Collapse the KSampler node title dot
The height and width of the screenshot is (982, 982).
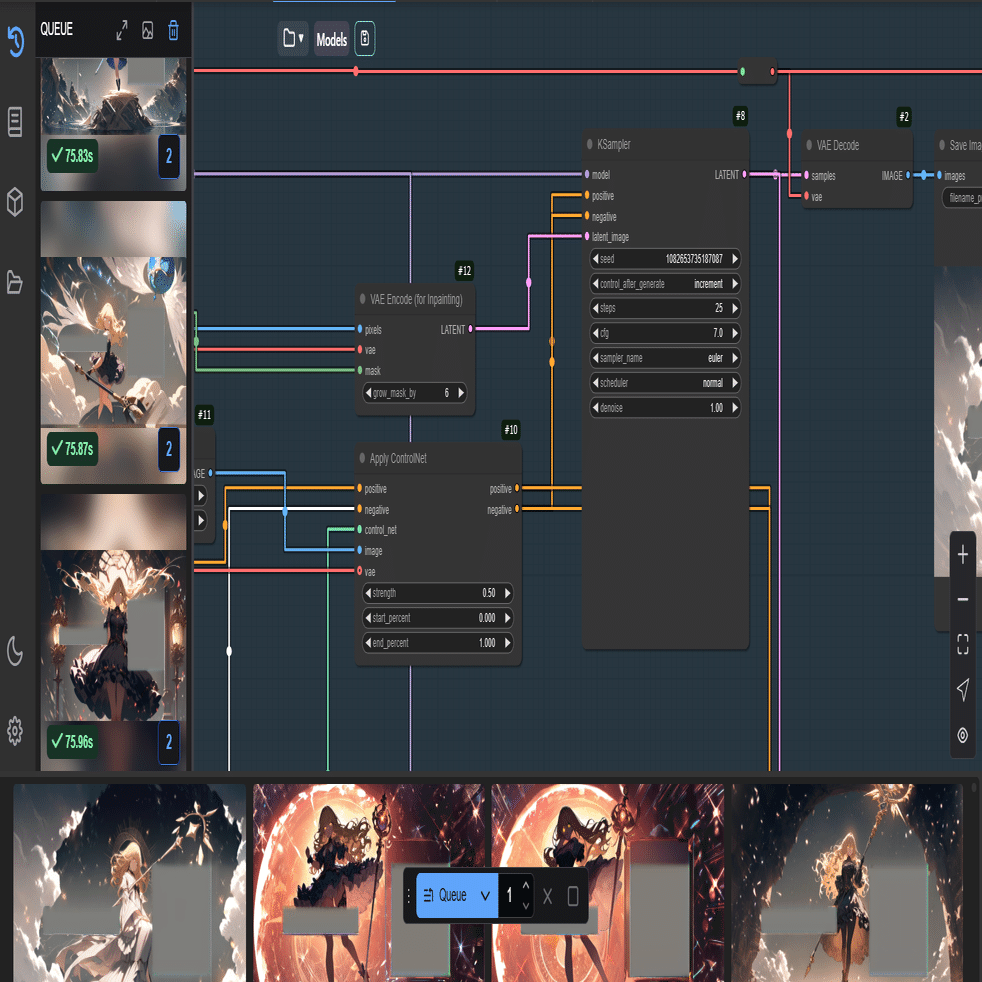[589, 144]
